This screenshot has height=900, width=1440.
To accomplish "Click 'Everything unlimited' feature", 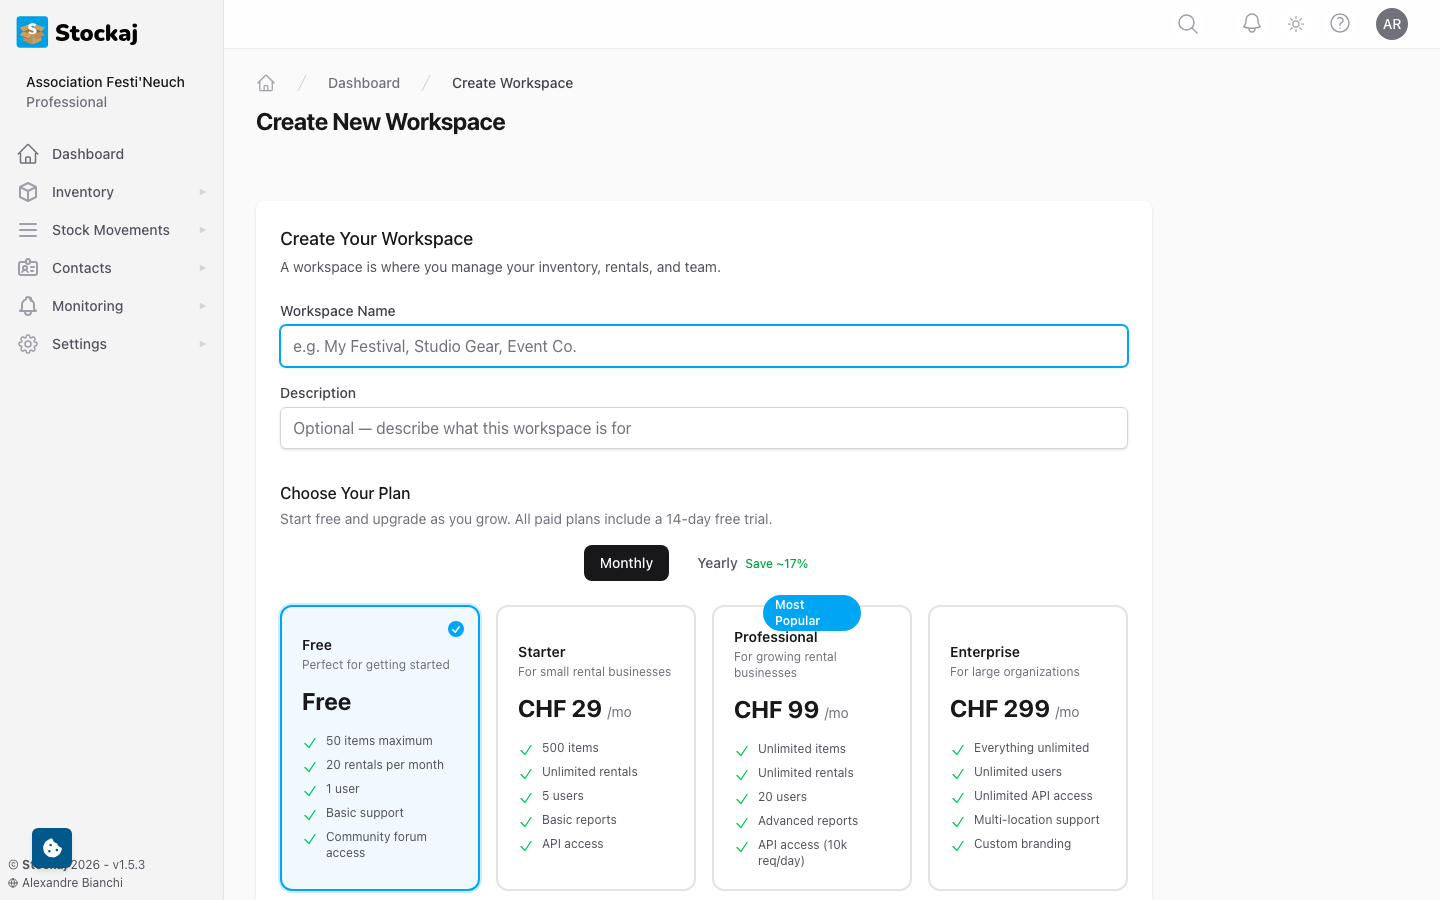I will [x=1031, y=748].
